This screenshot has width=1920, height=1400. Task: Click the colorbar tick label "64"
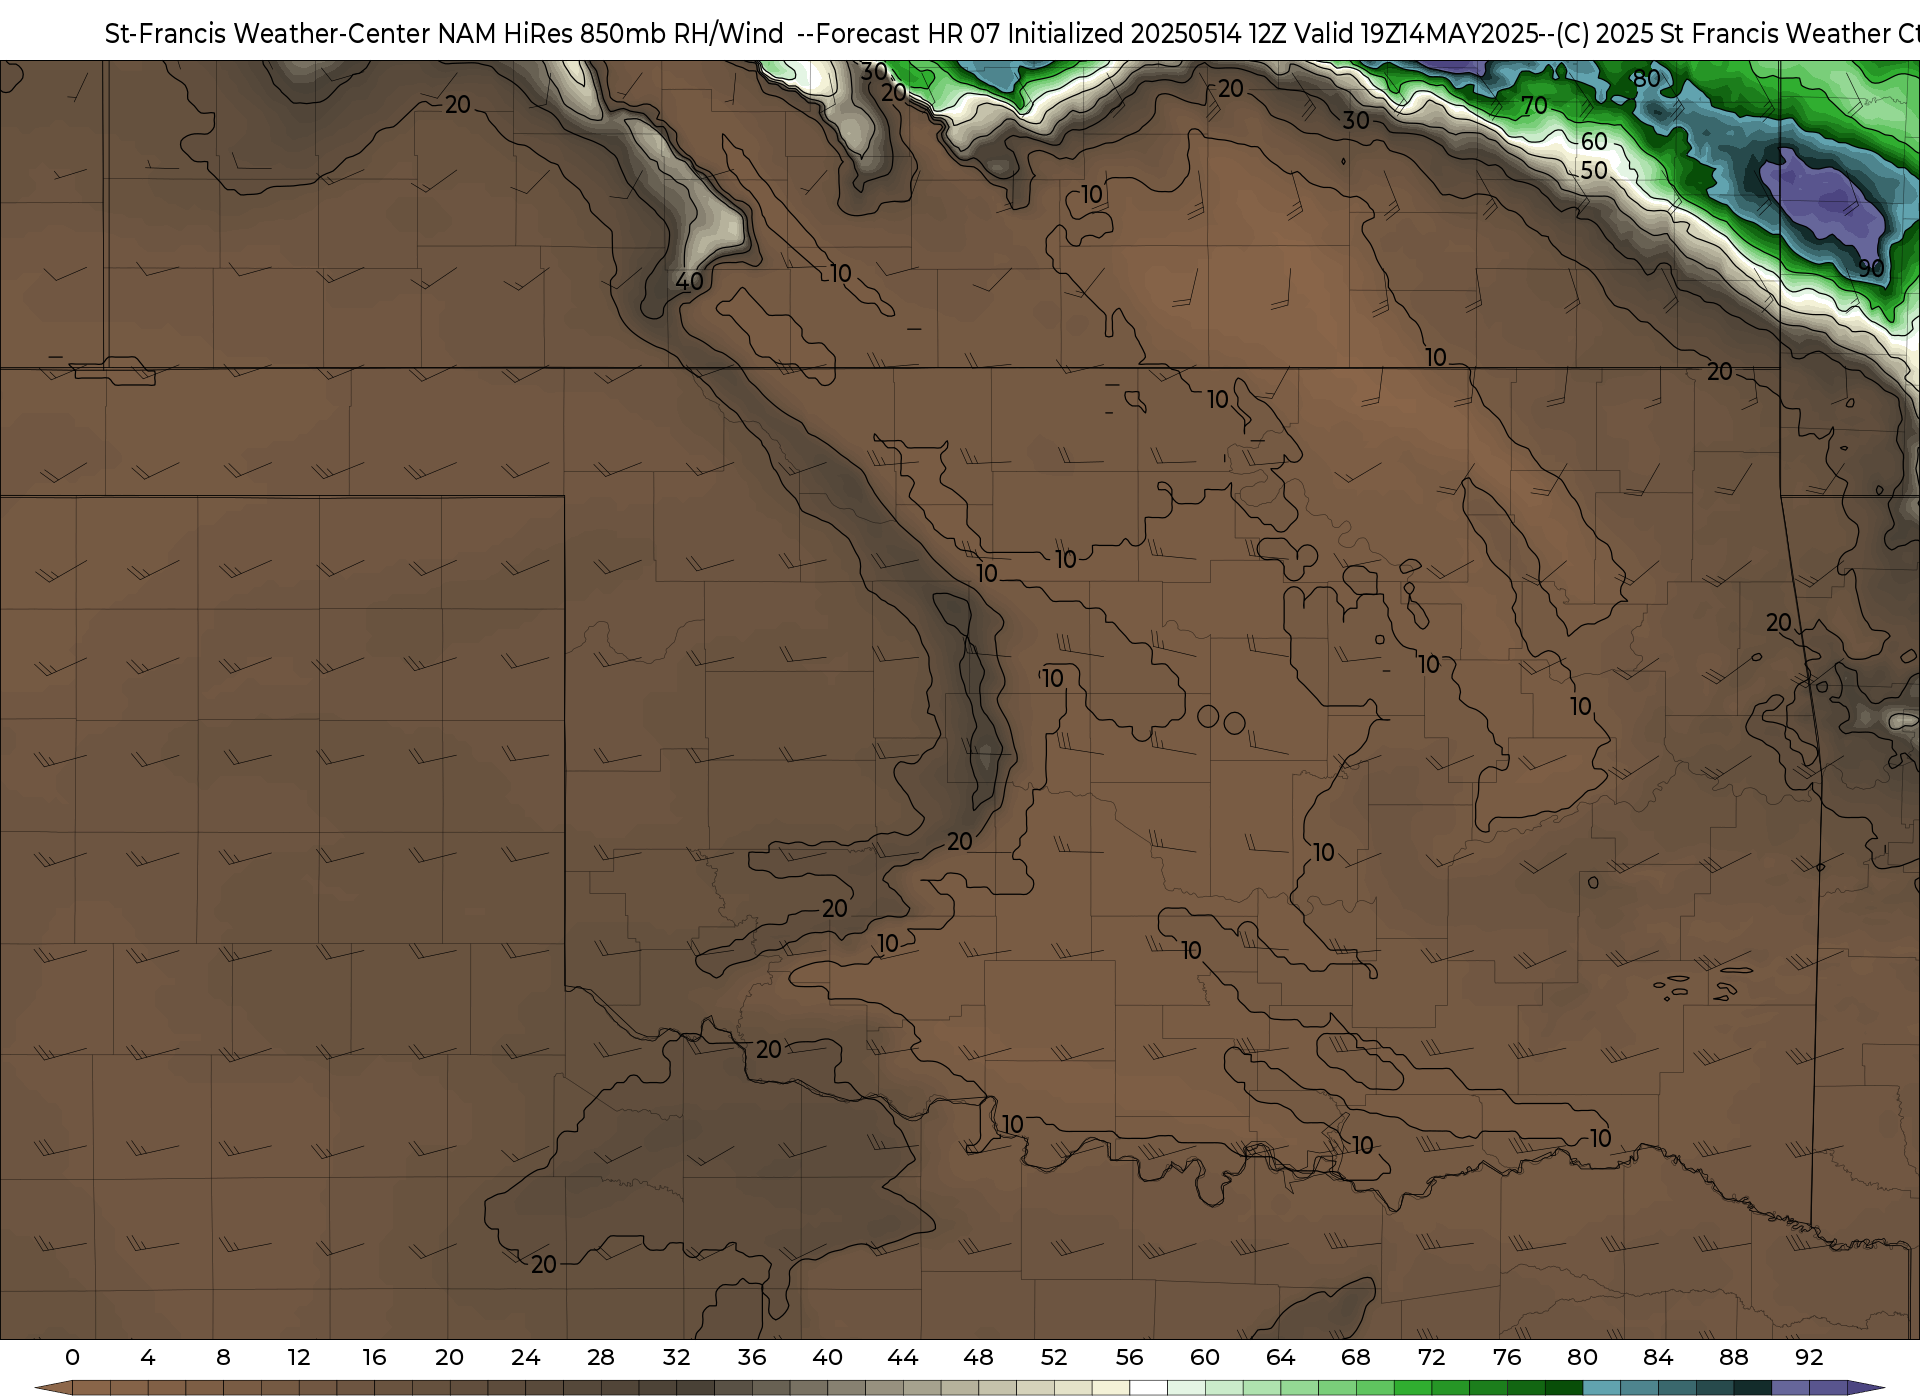(x=1280, y=1357)
